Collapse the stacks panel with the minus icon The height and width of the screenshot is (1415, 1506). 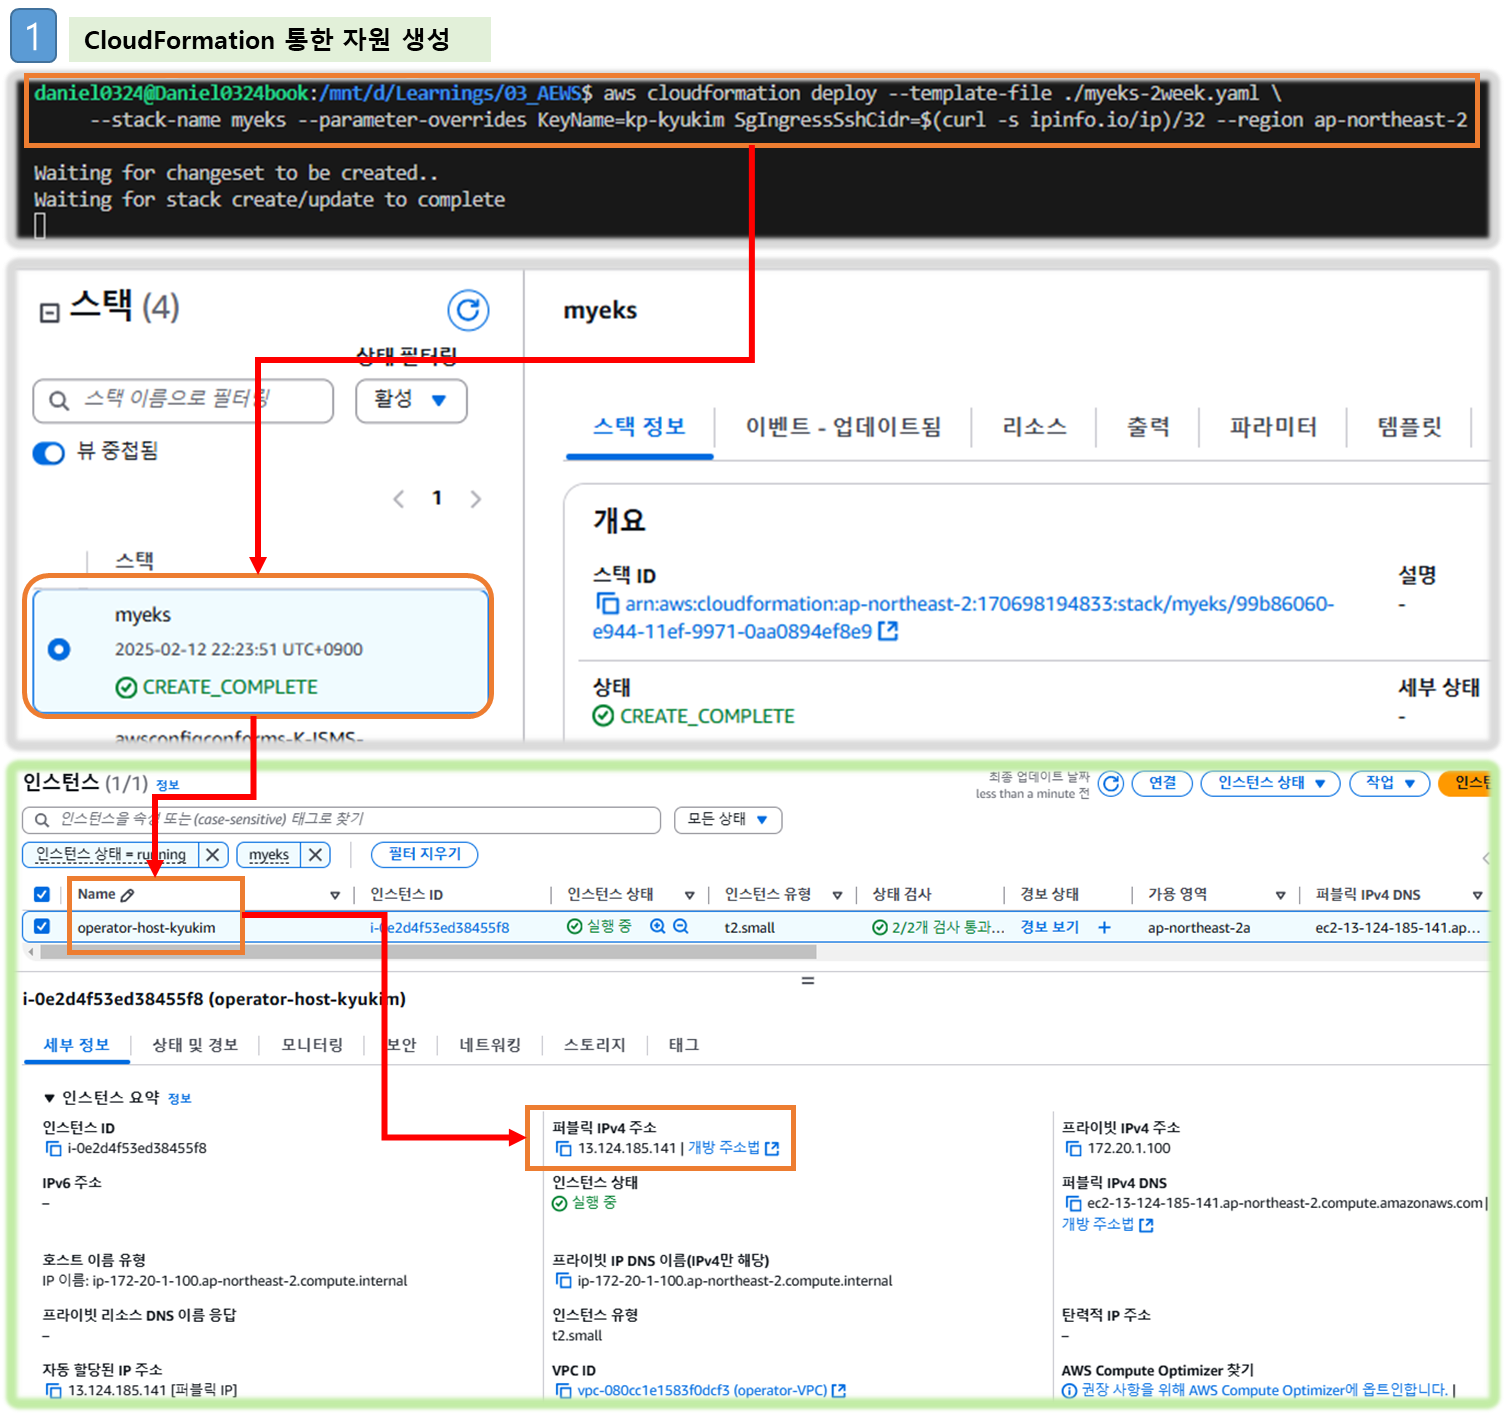pyautogui.click(x=49, y=313)
